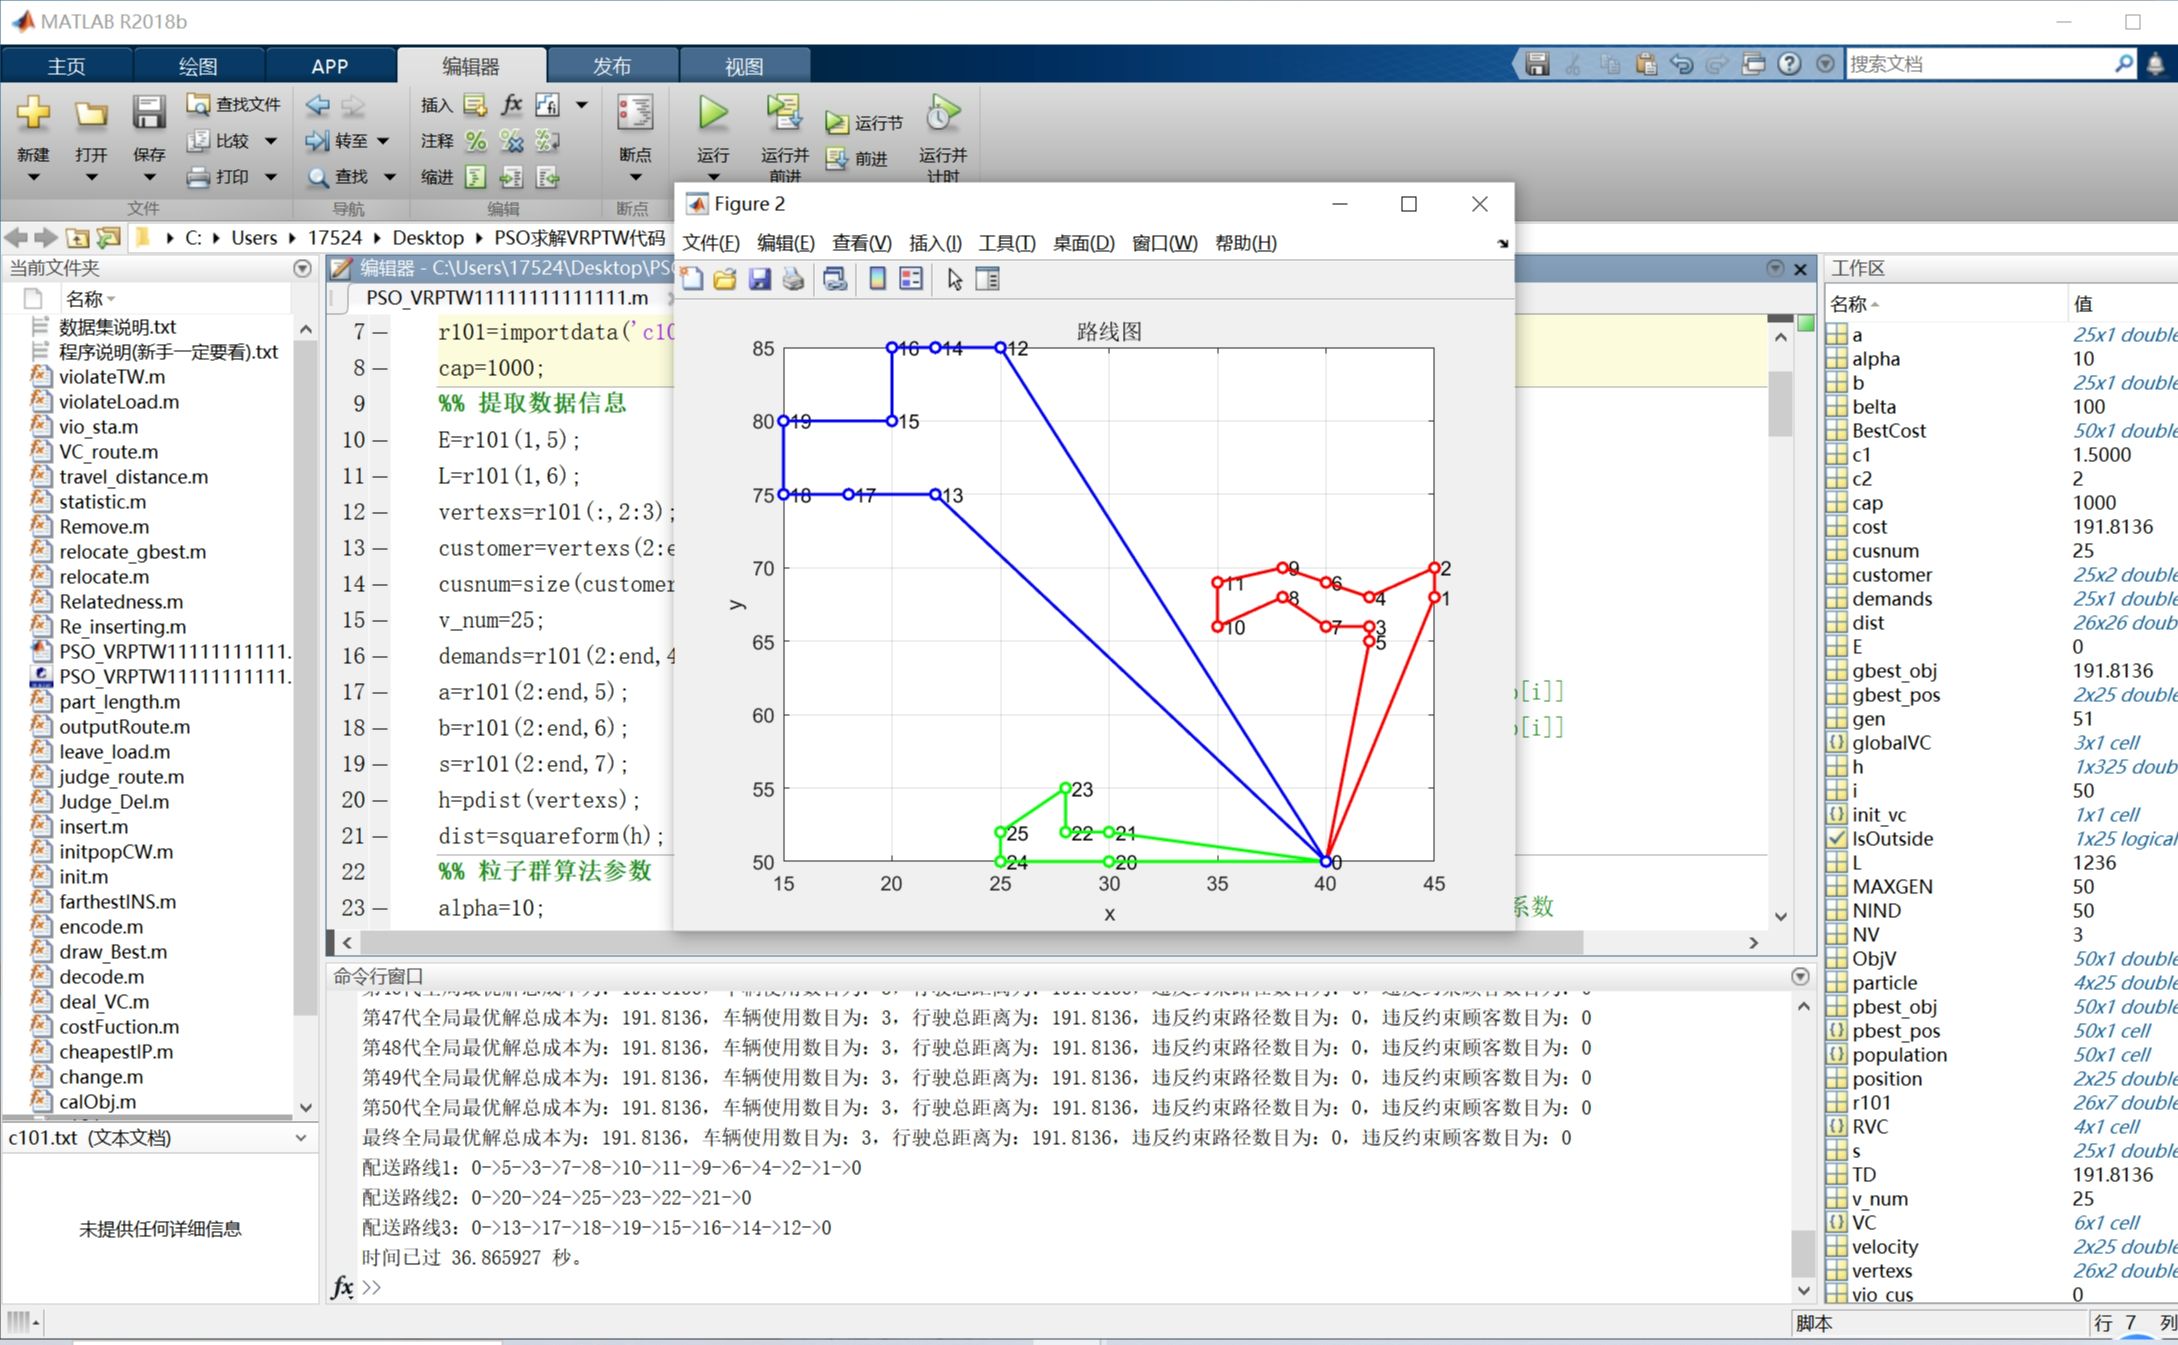Open Property Inspector icon in Figure toolbar

[x=987, y=279]
